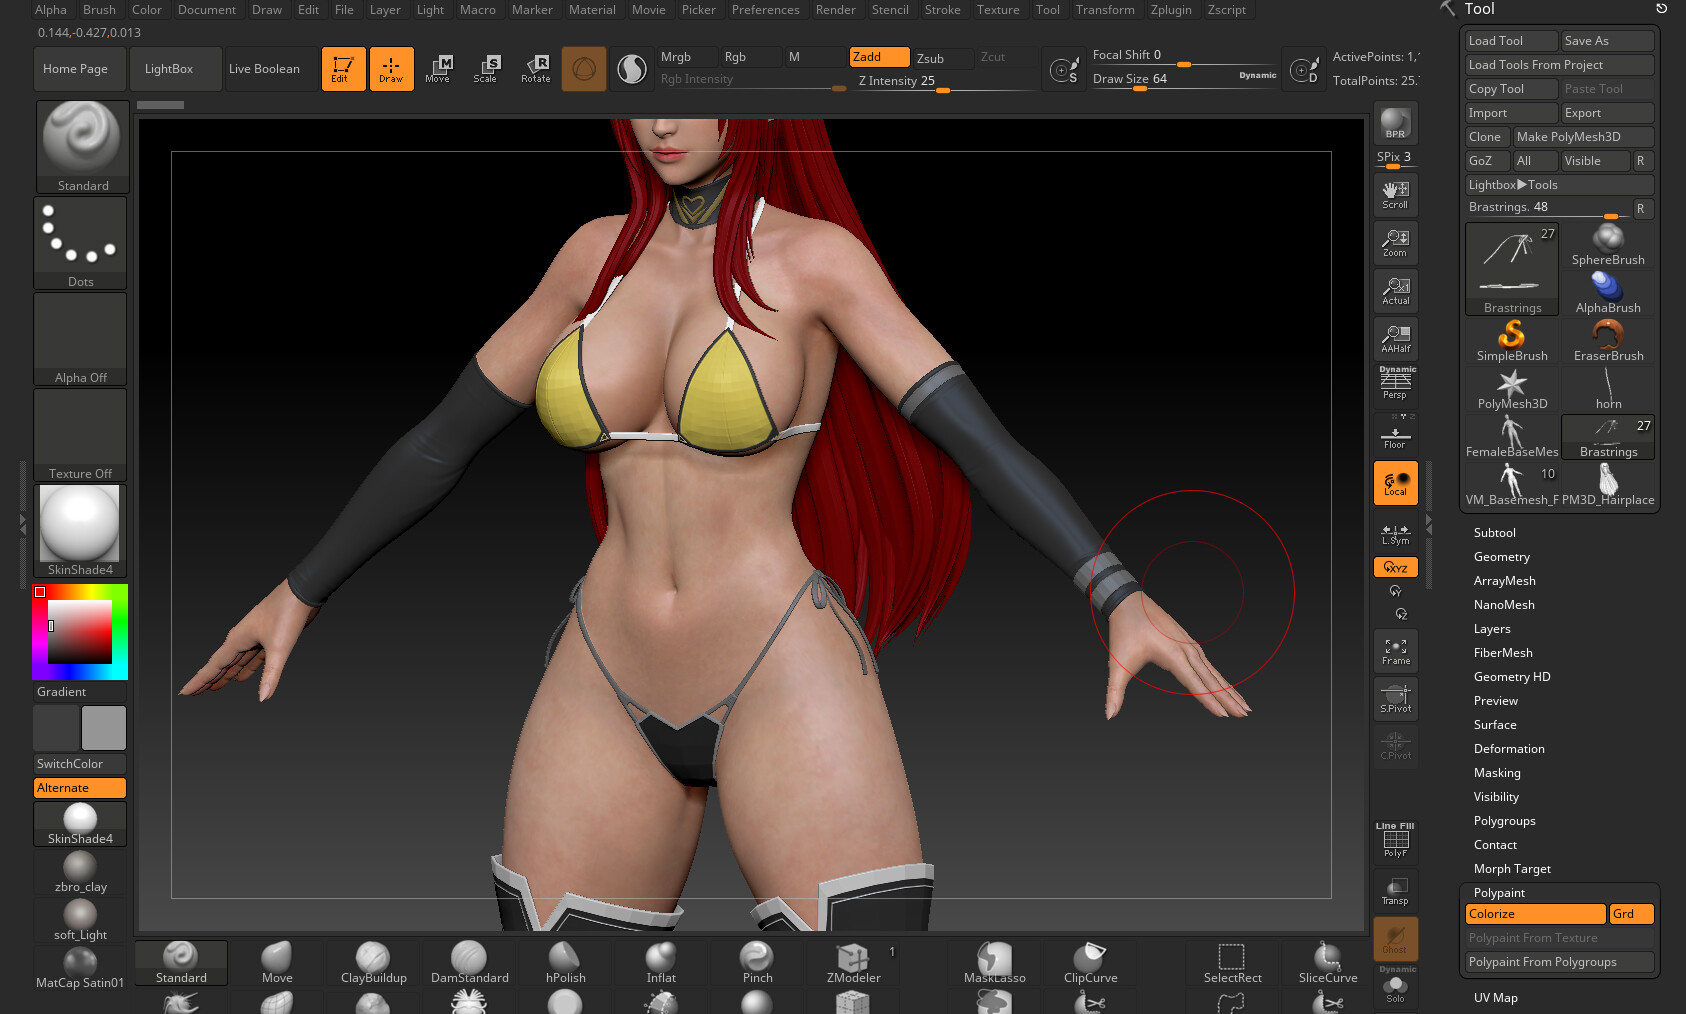Select the hPolish brush

(565, 962)
